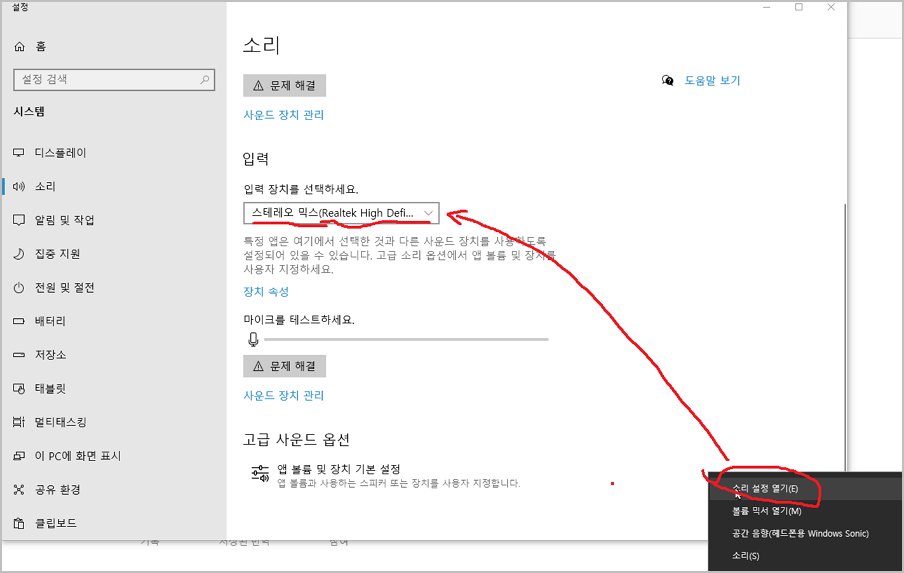Click the search magnifier icon in settings search
This screenshot has width=904, height=573.
point(204,80)
